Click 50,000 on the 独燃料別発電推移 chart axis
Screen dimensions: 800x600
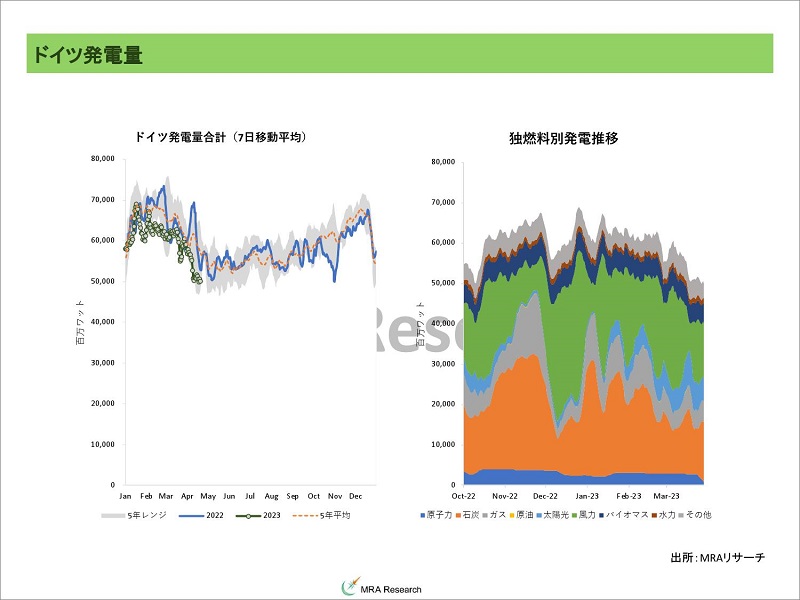coord(443,283)
